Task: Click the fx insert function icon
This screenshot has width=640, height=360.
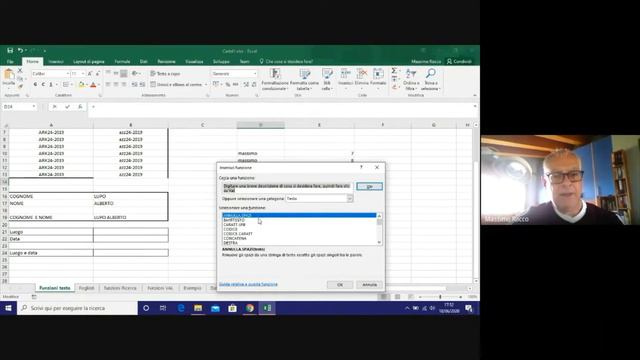Action: pos(80,107)
